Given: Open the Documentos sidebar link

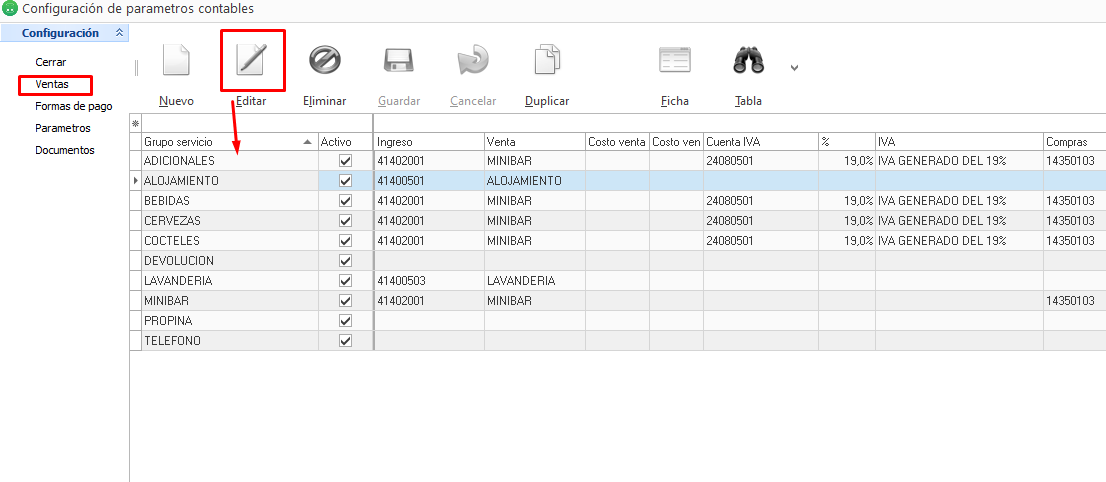Looking at the screenshot, I should pos(64,150).
